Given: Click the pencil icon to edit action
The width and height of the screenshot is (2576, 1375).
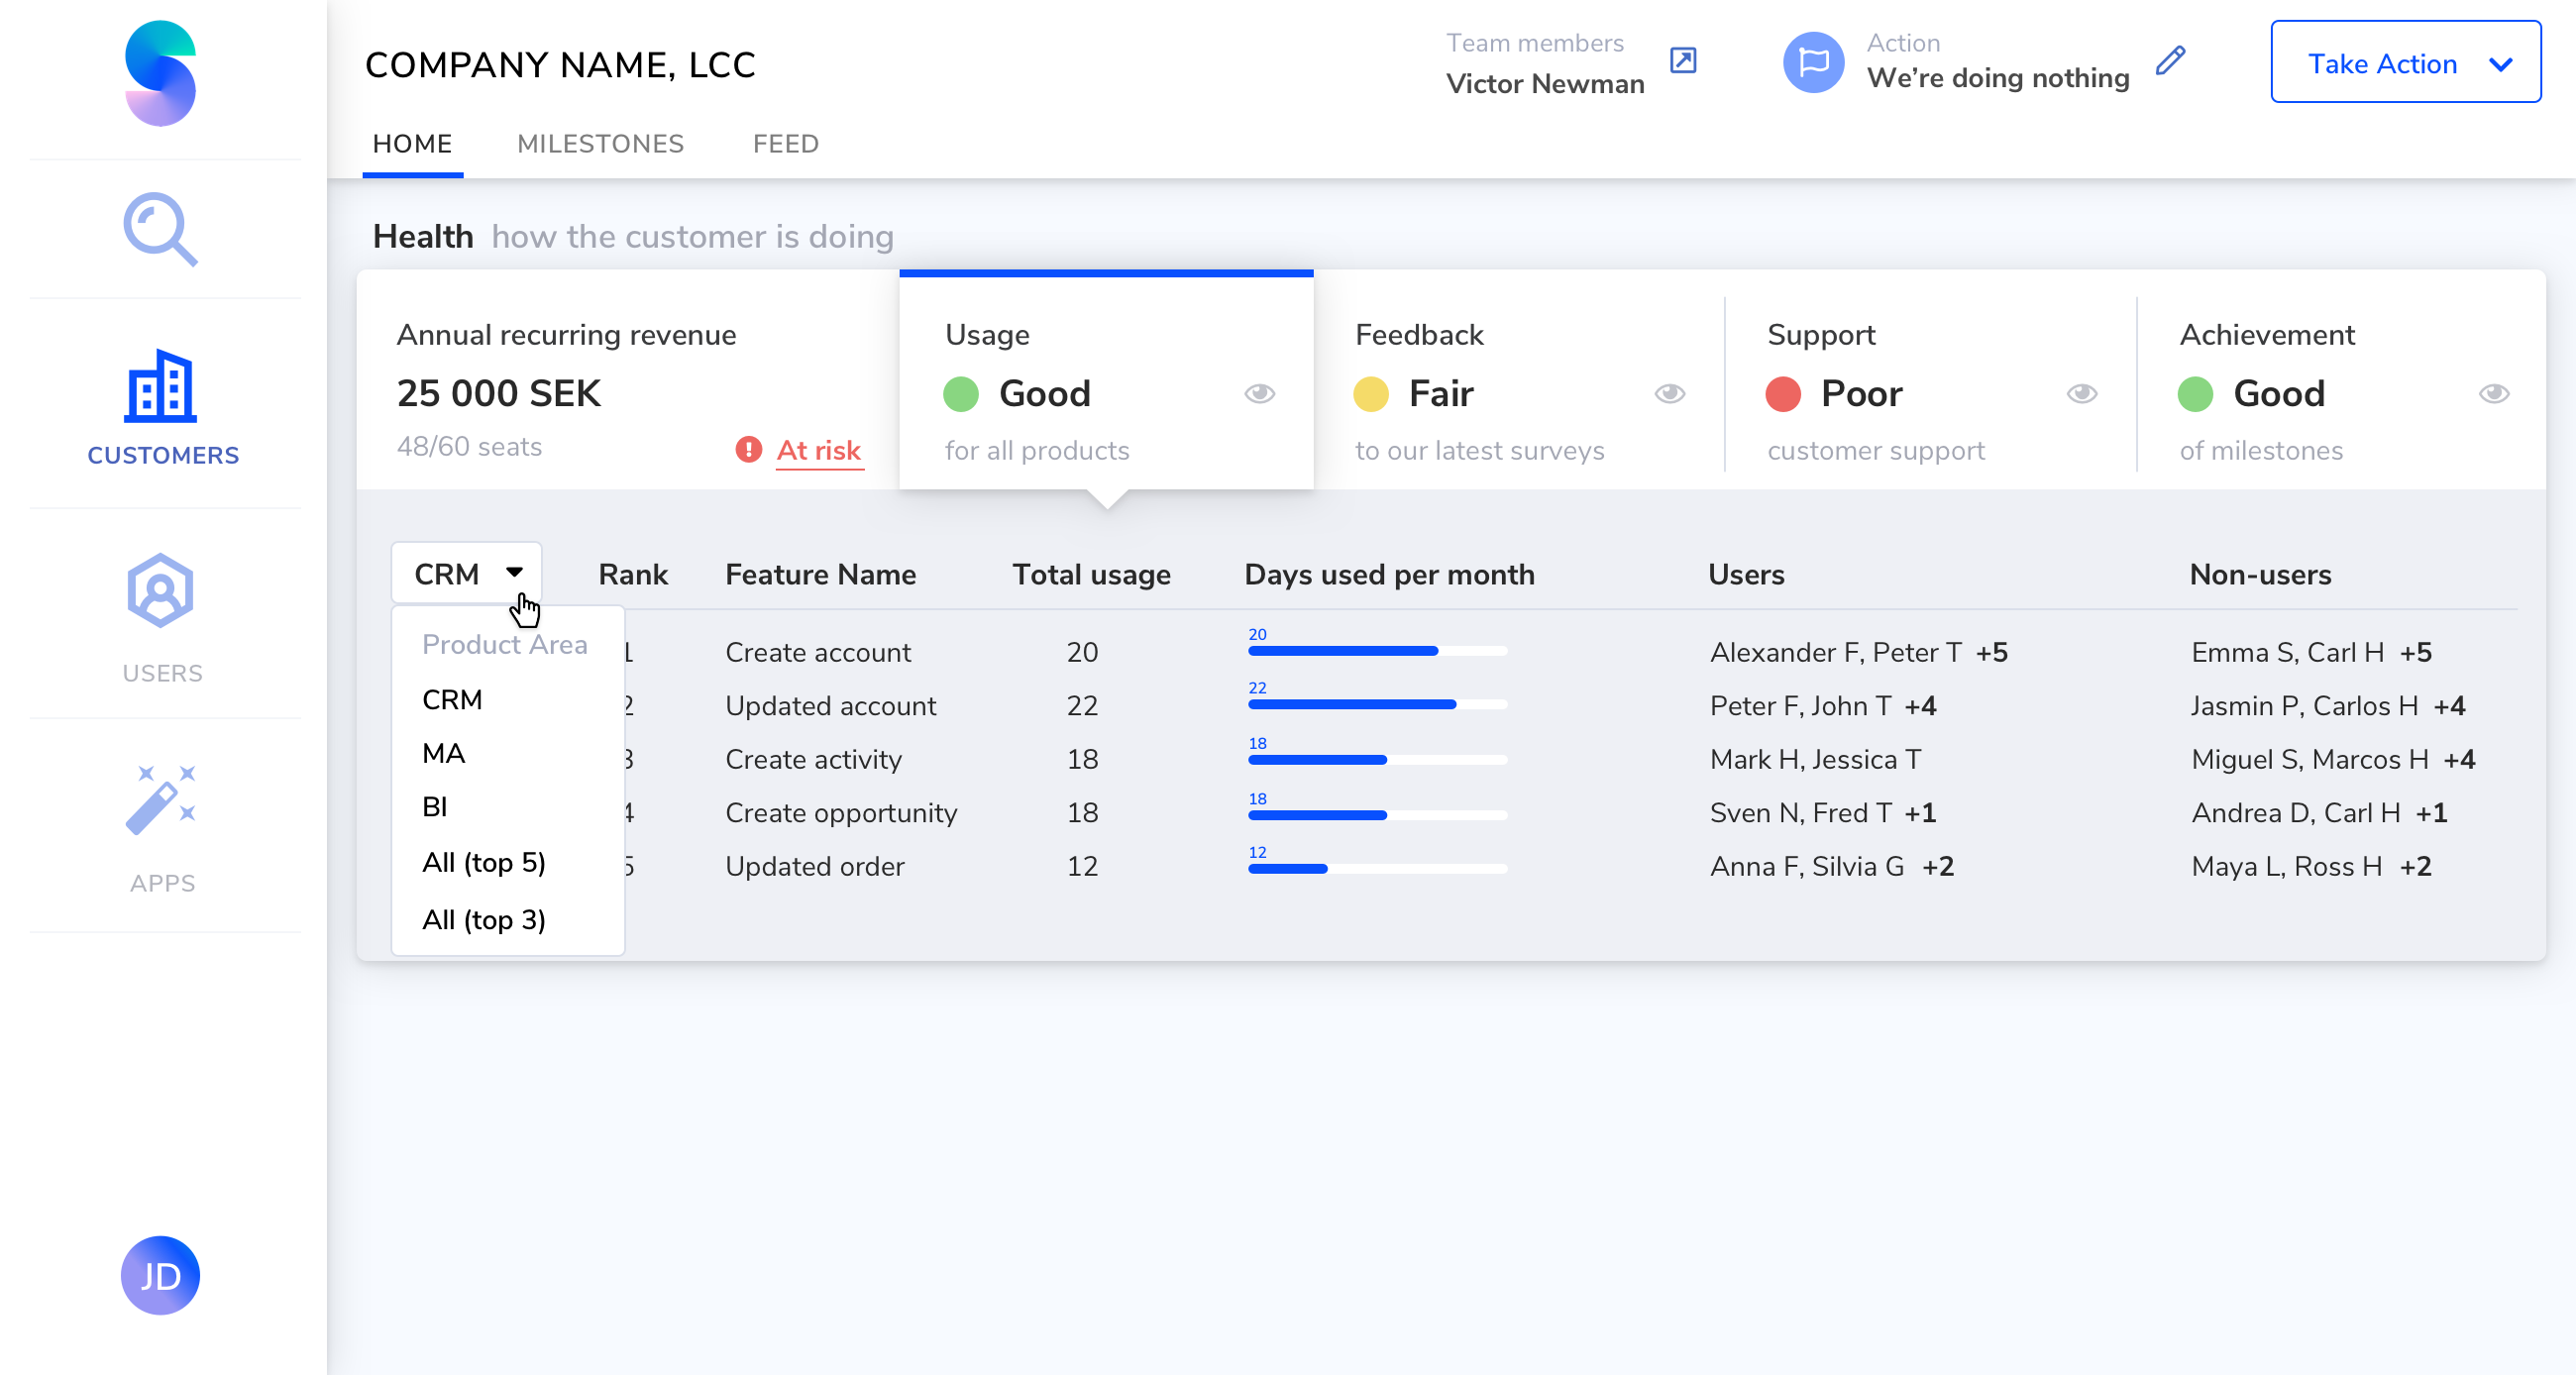Looking at the screenshot, I should coord(2170,61).
